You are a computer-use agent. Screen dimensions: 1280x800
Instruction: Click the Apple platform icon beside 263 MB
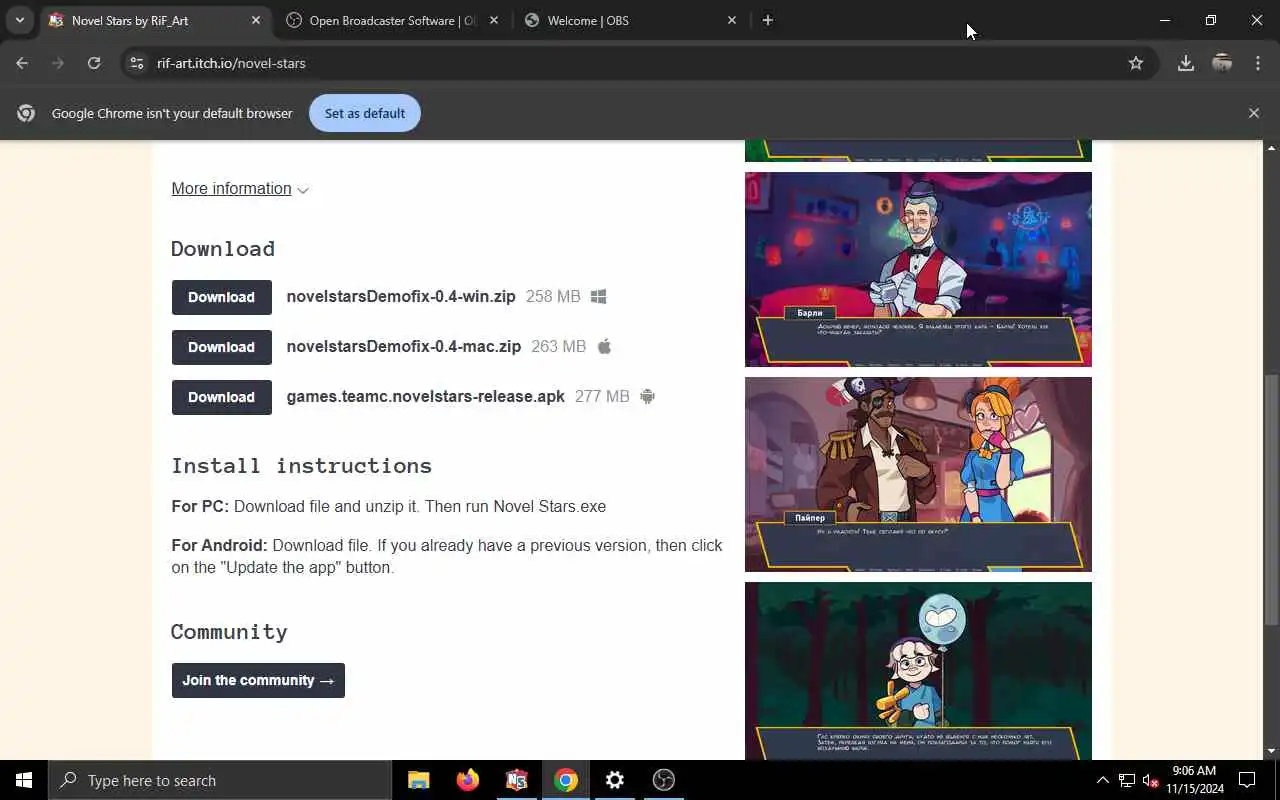tap(604, 346)
